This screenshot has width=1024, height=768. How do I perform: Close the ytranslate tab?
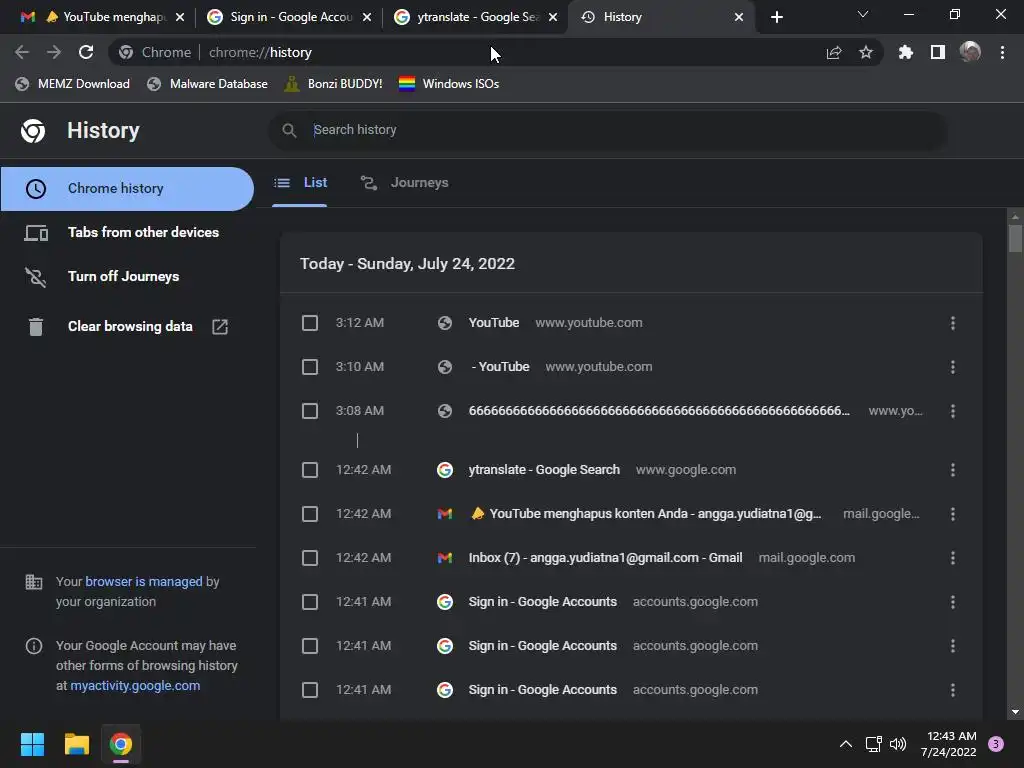click(553, 17)
